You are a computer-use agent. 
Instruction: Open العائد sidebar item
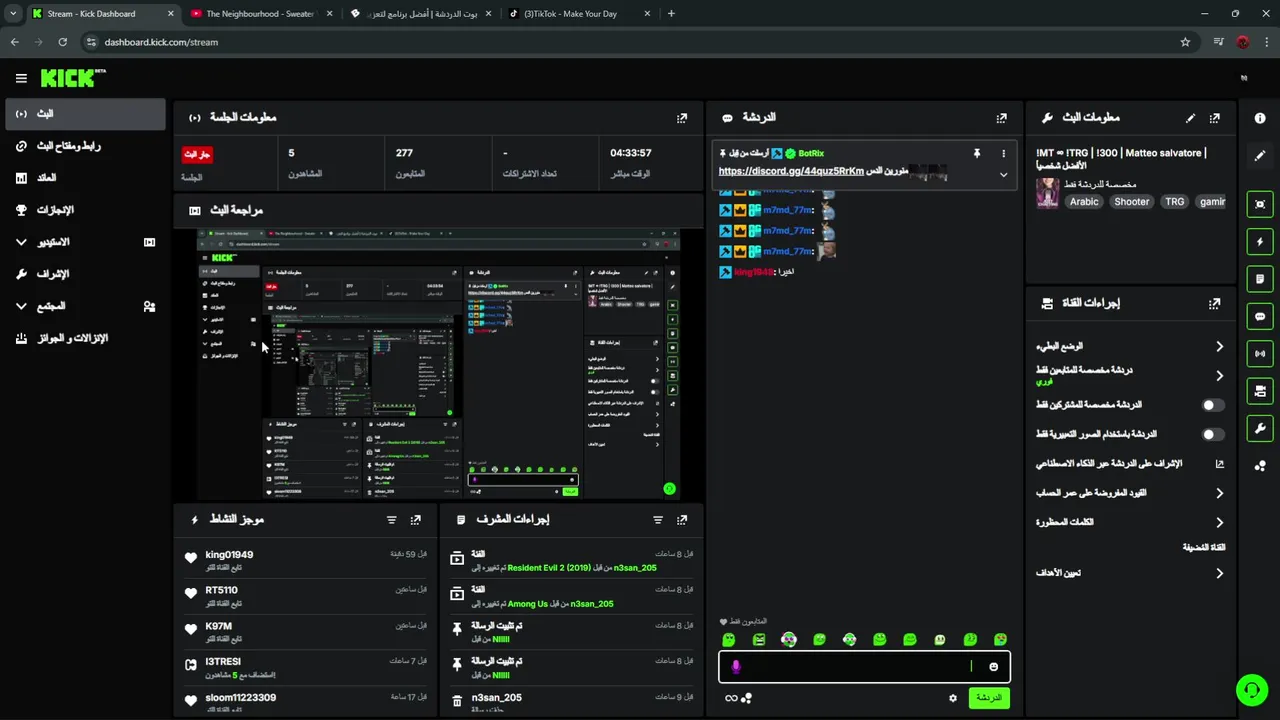point(85,178)
